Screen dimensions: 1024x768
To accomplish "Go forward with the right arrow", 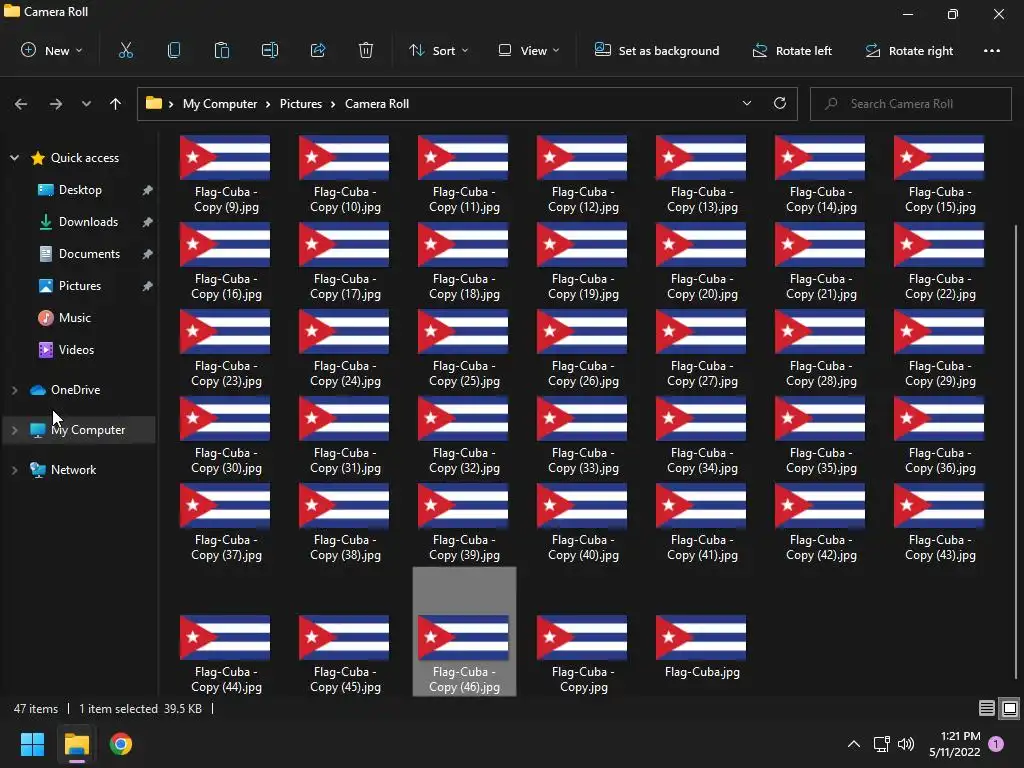I will click(56, 104).
